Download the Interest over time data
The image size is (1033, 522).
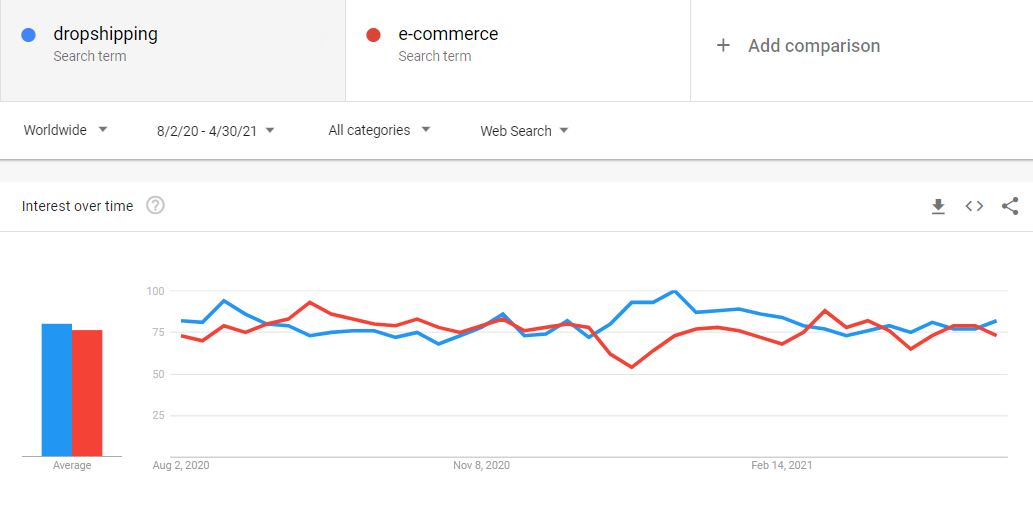click(938, 206)
